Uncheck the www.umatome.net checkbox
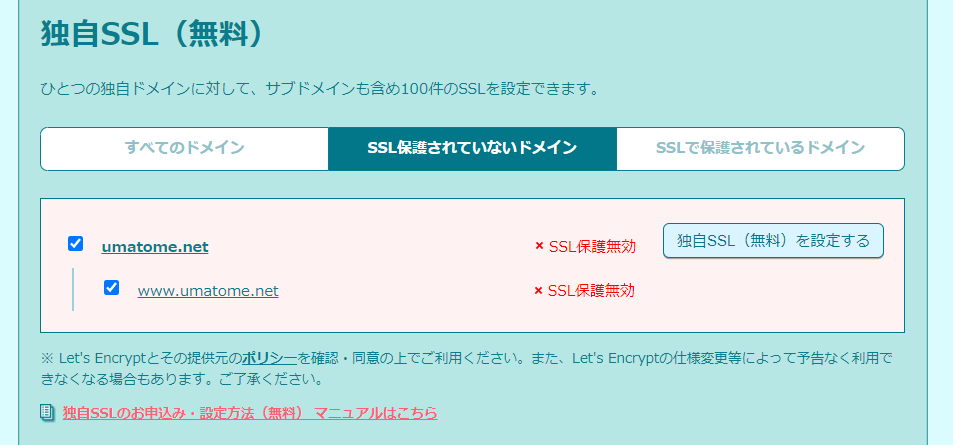The width and height of the screenshot is (953, 445). click(112, 288)
